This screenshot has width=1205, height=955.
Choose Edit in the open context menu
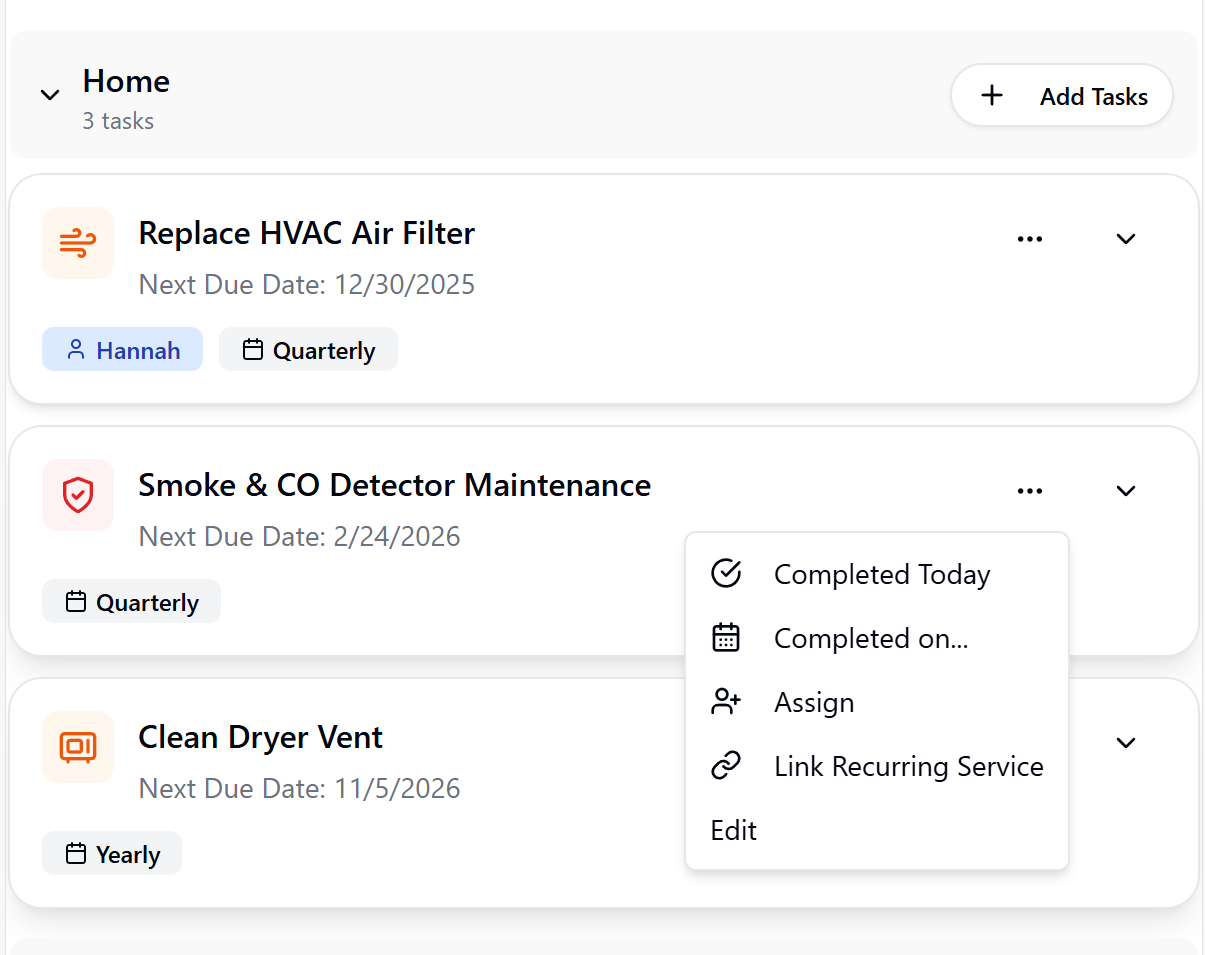733,829
